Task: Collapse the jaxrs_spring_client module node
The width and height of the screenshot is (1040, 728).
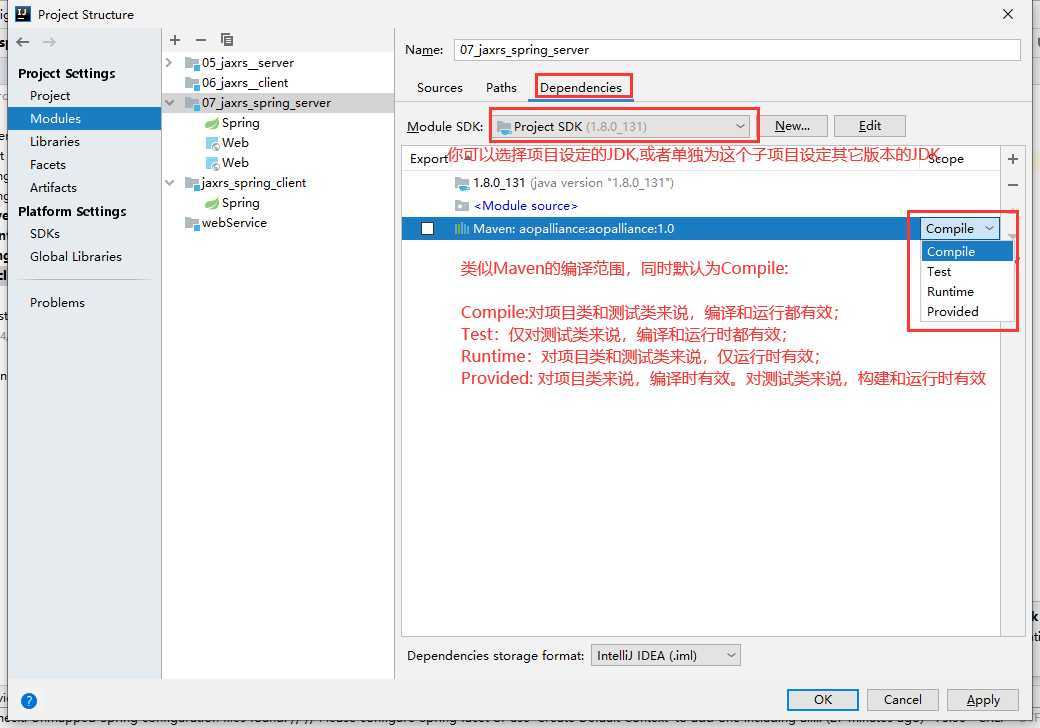Action: 170,182
